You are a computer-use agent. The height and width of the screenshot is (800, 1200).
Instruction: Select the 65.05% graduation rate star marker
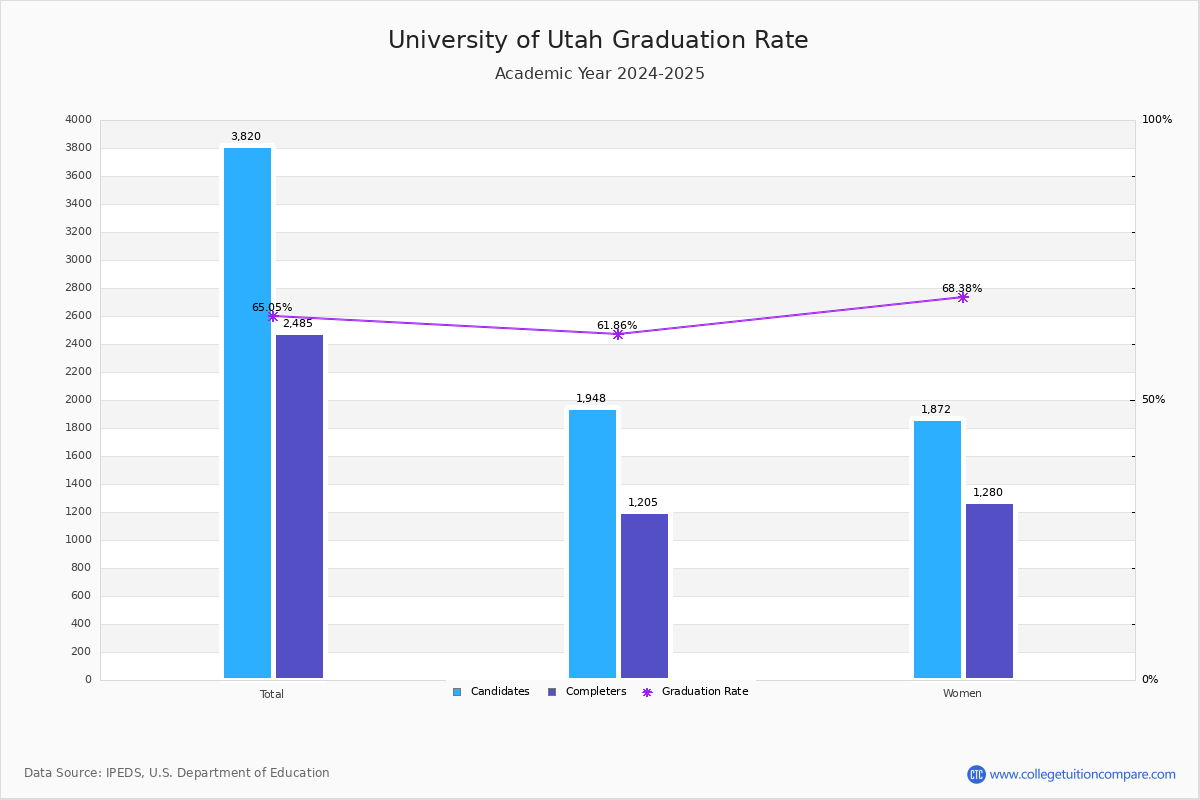point(272,316)
